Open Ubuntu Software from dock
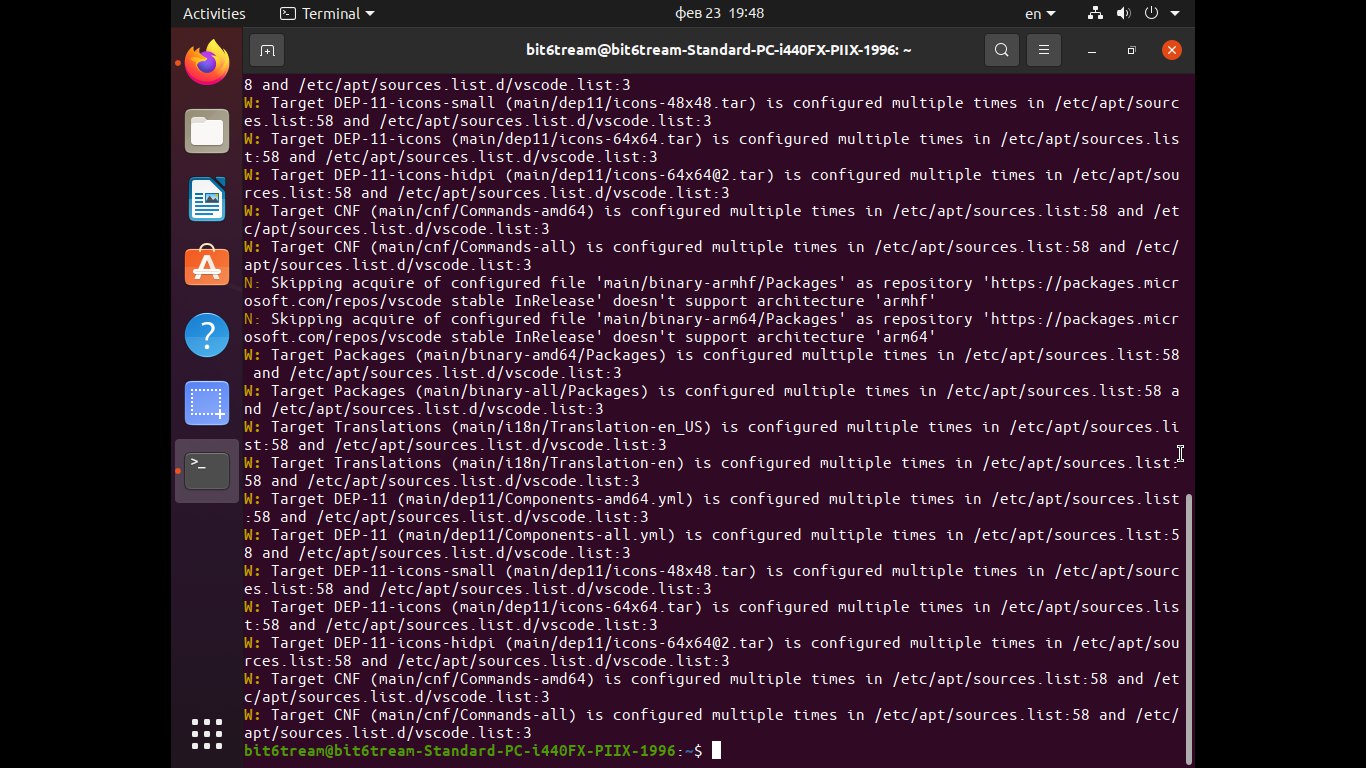The image size is (1366, 768). (207, 267)
